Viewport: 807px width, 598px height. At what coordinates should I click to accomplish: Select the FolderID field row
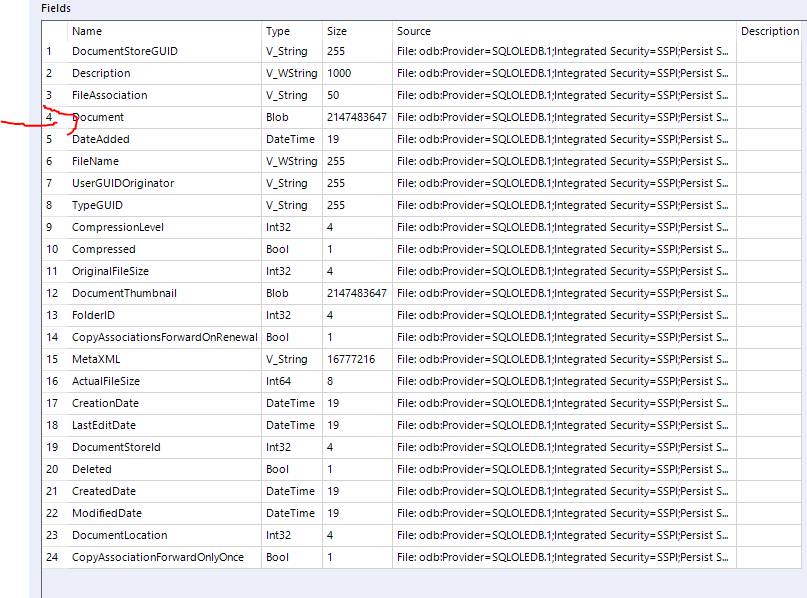coord(93,315)
